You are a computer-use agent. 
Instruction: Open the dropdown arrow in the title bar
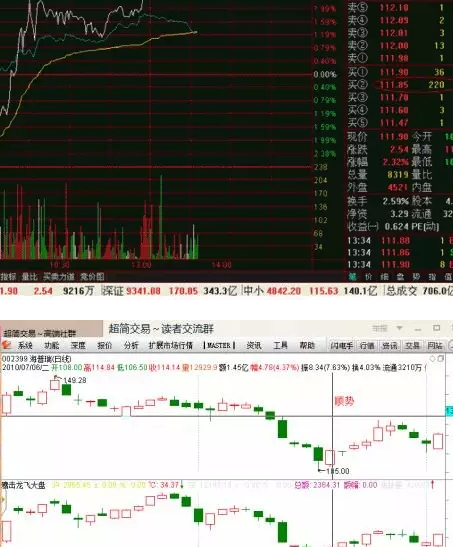pyautogui.click(x=400, y=328)
